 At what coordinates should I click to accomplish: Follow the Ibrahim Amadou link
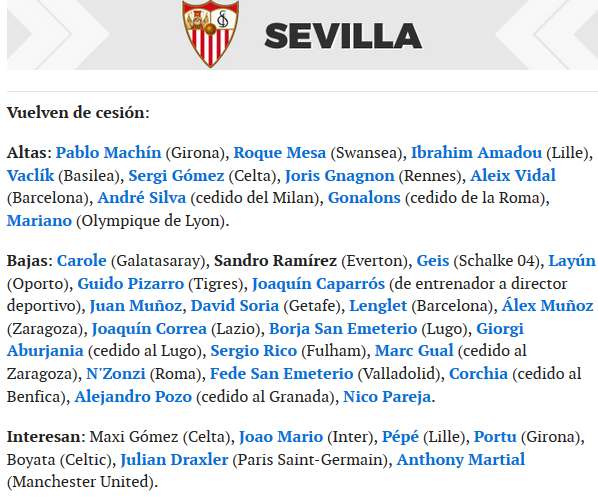click(x=476, y=153)
